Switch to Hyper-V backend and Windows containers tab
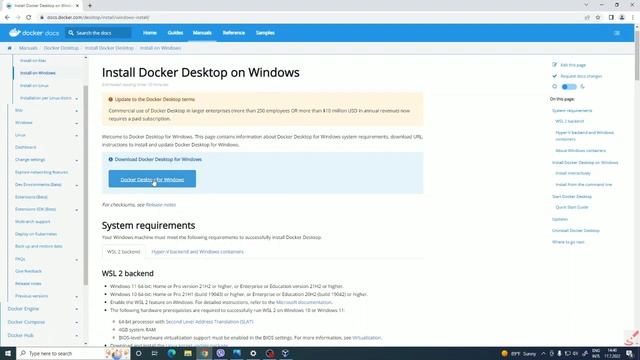Image resolution: width=640 pixels, height=360 pixels. [x=198, y=252]
